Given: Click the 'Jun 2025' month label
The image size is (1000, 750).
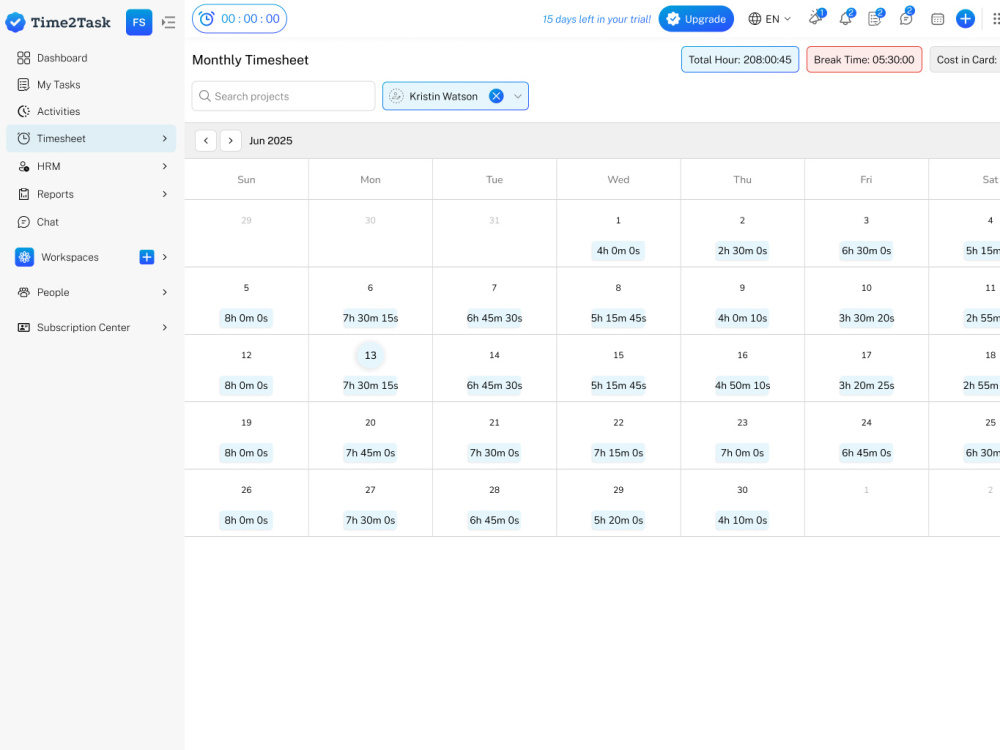Looking at the screenshot, I should 270,141.
